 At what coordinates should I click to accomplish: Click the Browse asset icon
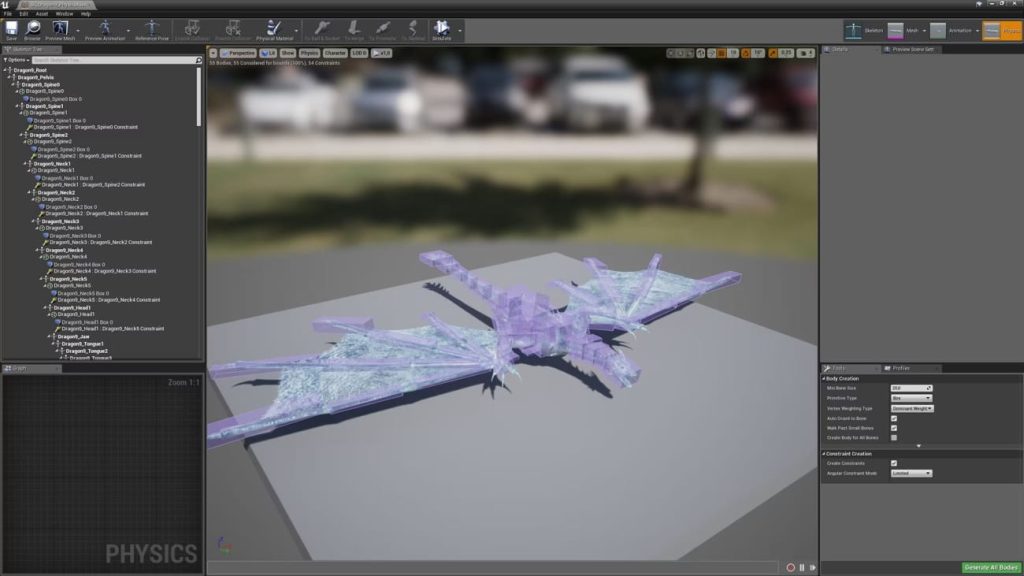(x=32, y=29)
